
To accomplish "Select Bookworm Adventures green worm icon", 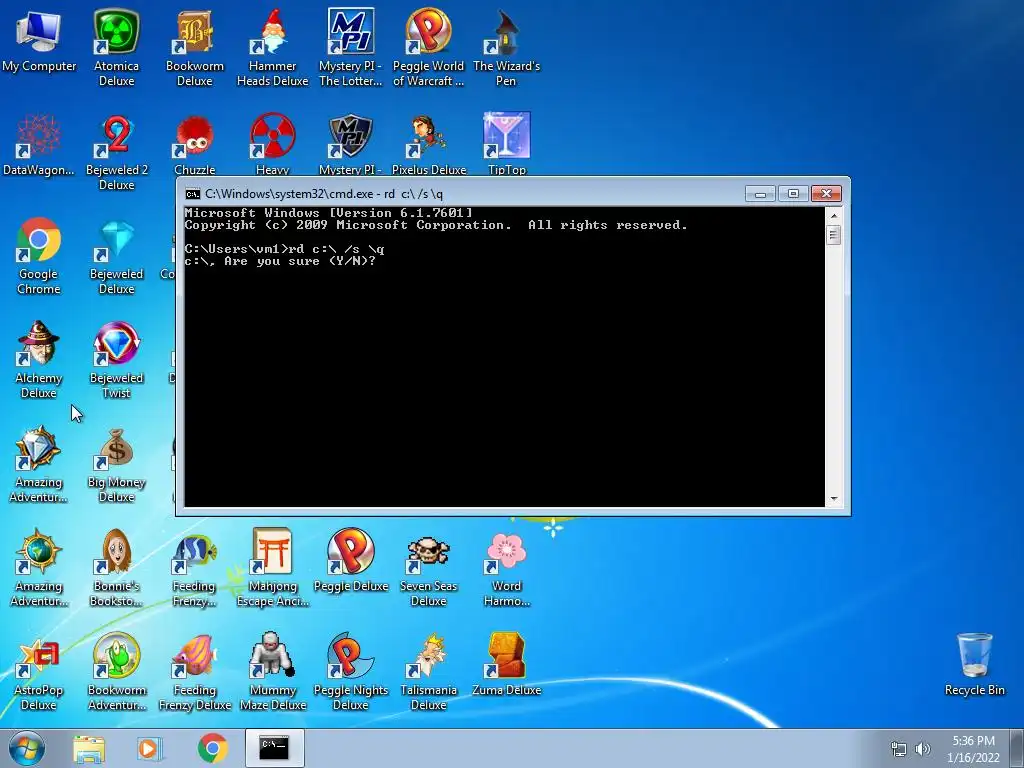I will click(x=116, y=672).
